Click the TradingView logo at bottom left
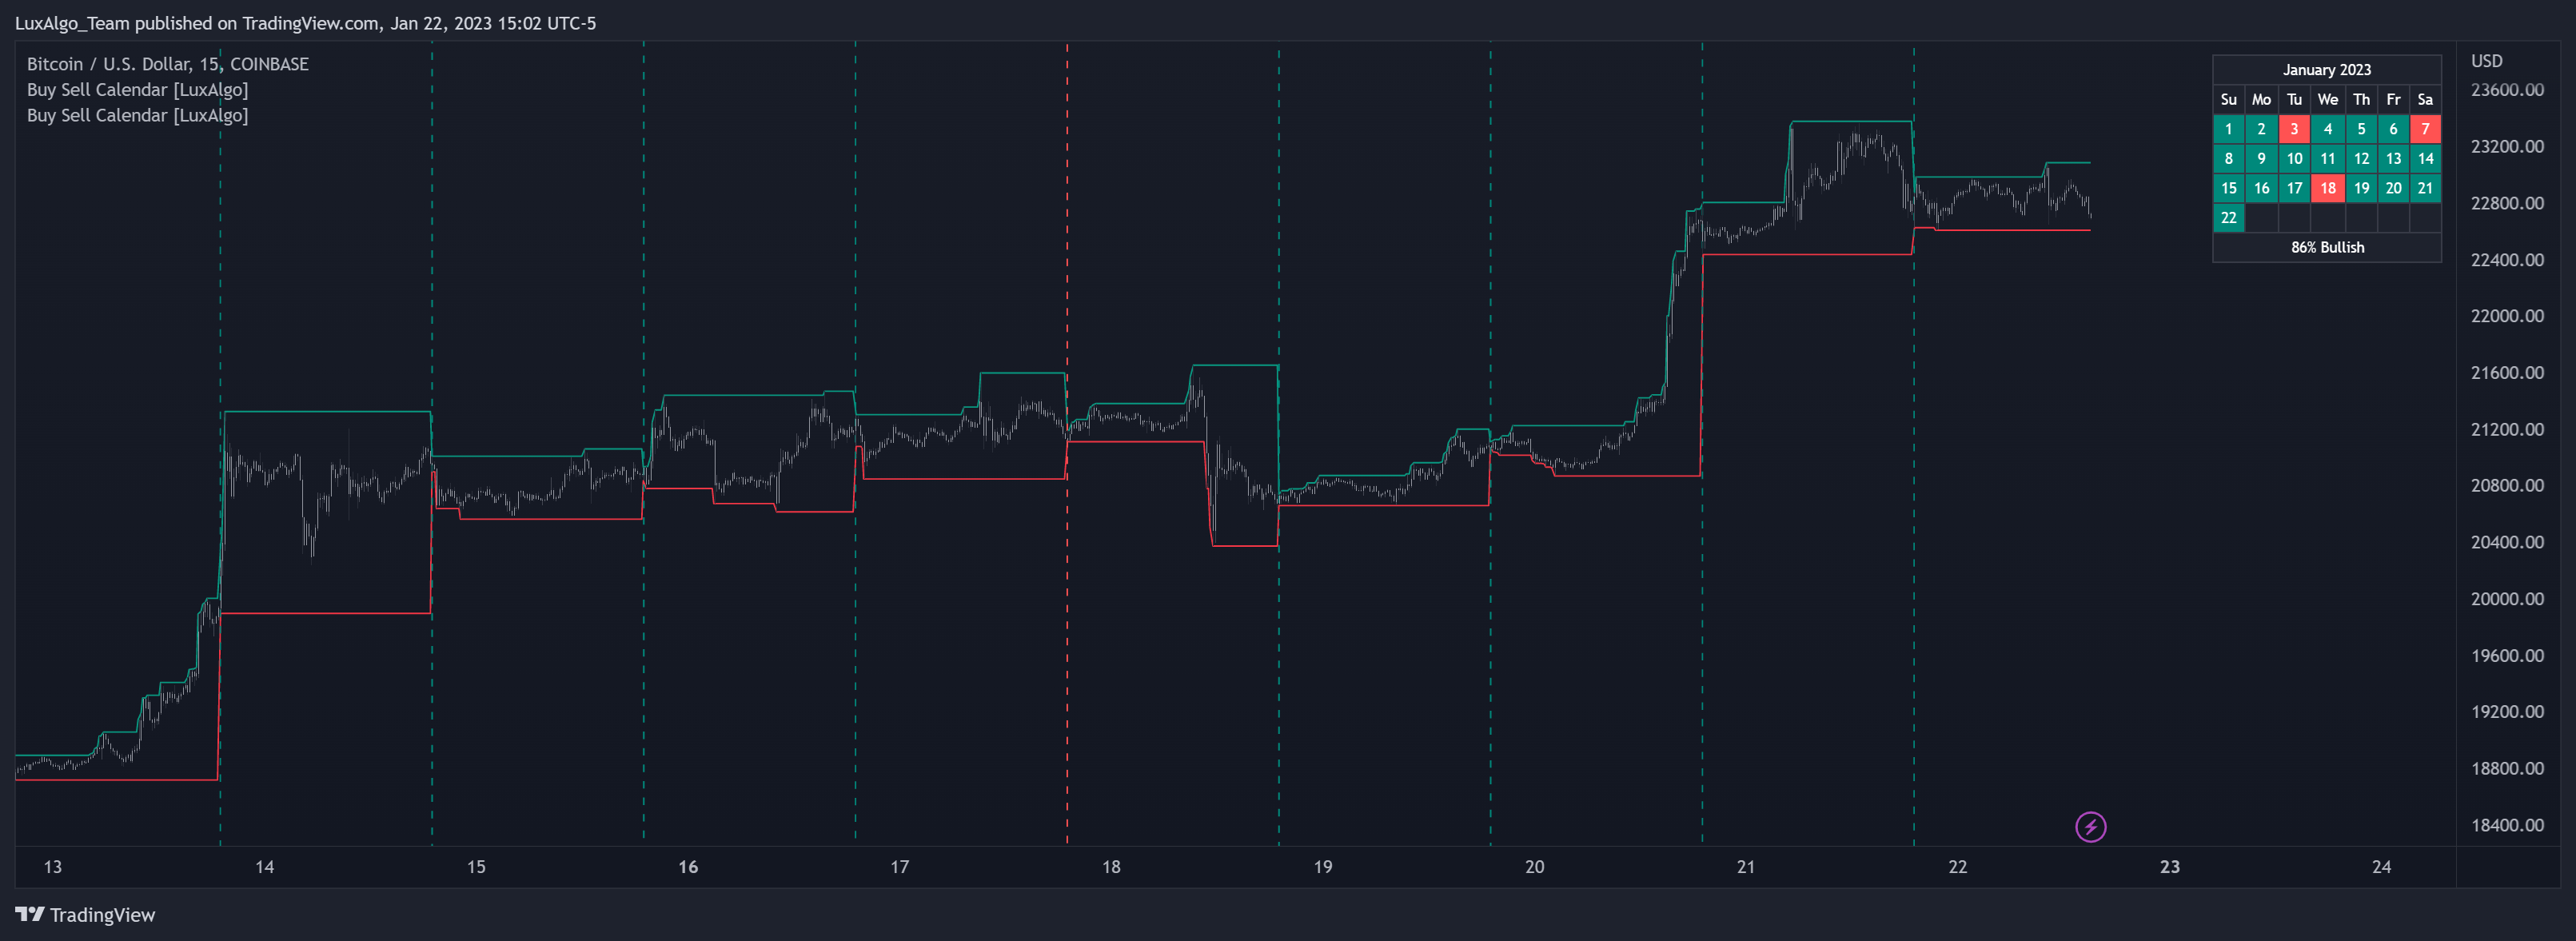The height and width of the screenshot is (941, 2576). click(85, 914)
